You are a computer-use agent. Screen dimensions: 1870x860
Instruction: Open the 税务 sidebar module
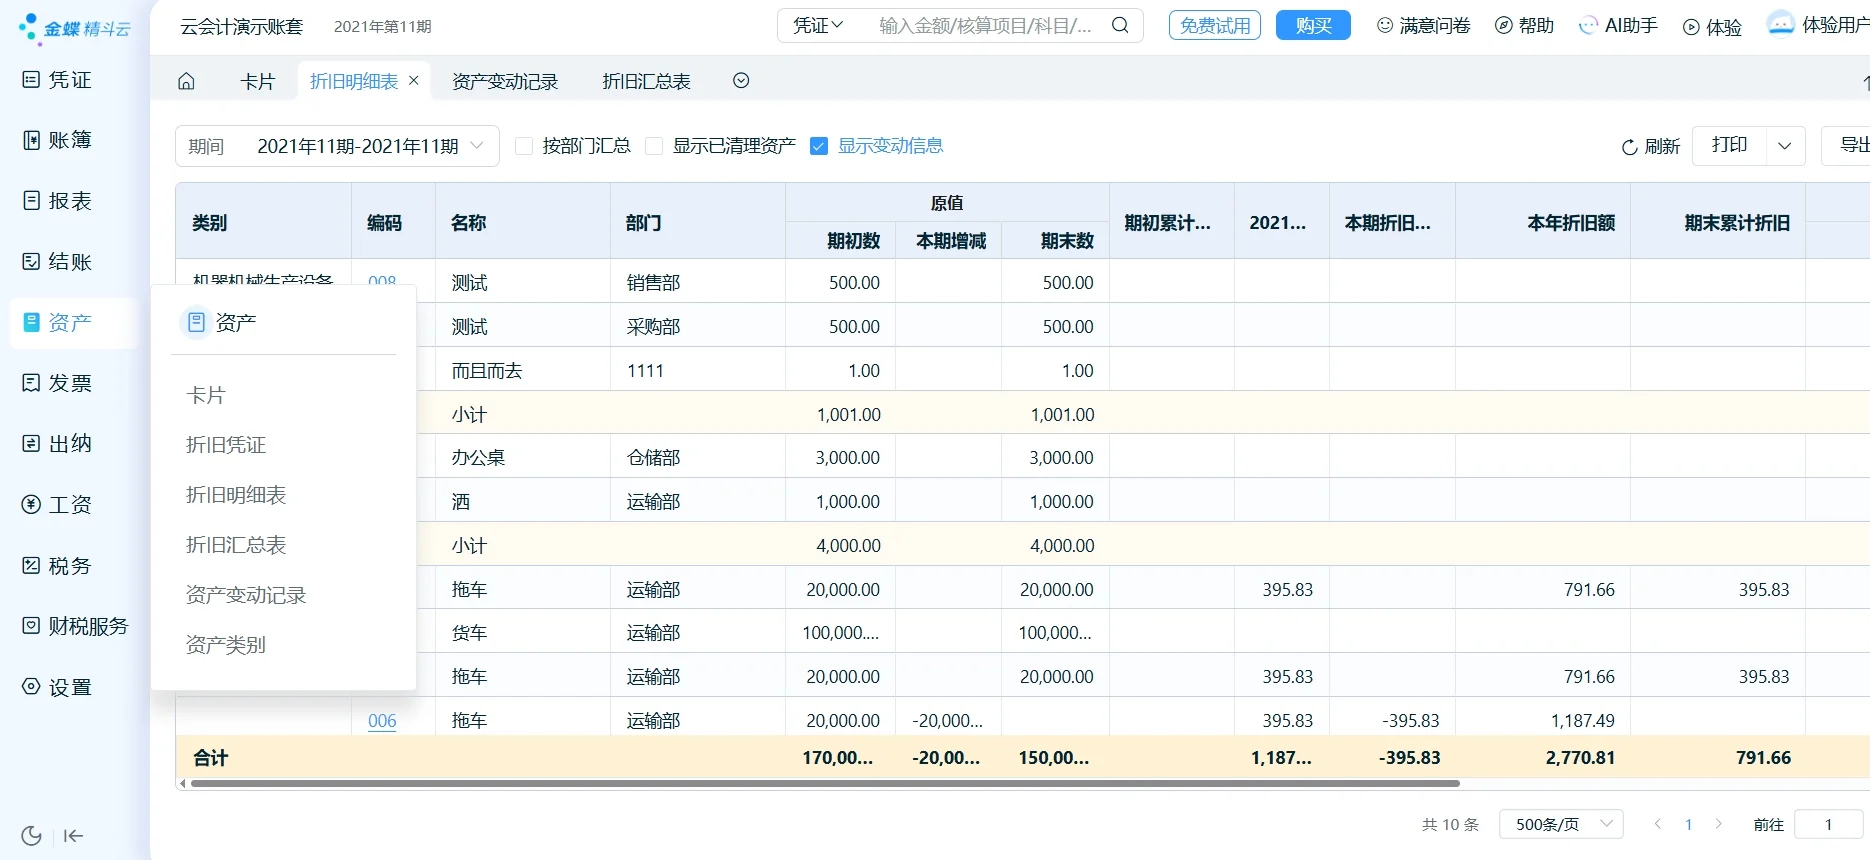point(58,566)
